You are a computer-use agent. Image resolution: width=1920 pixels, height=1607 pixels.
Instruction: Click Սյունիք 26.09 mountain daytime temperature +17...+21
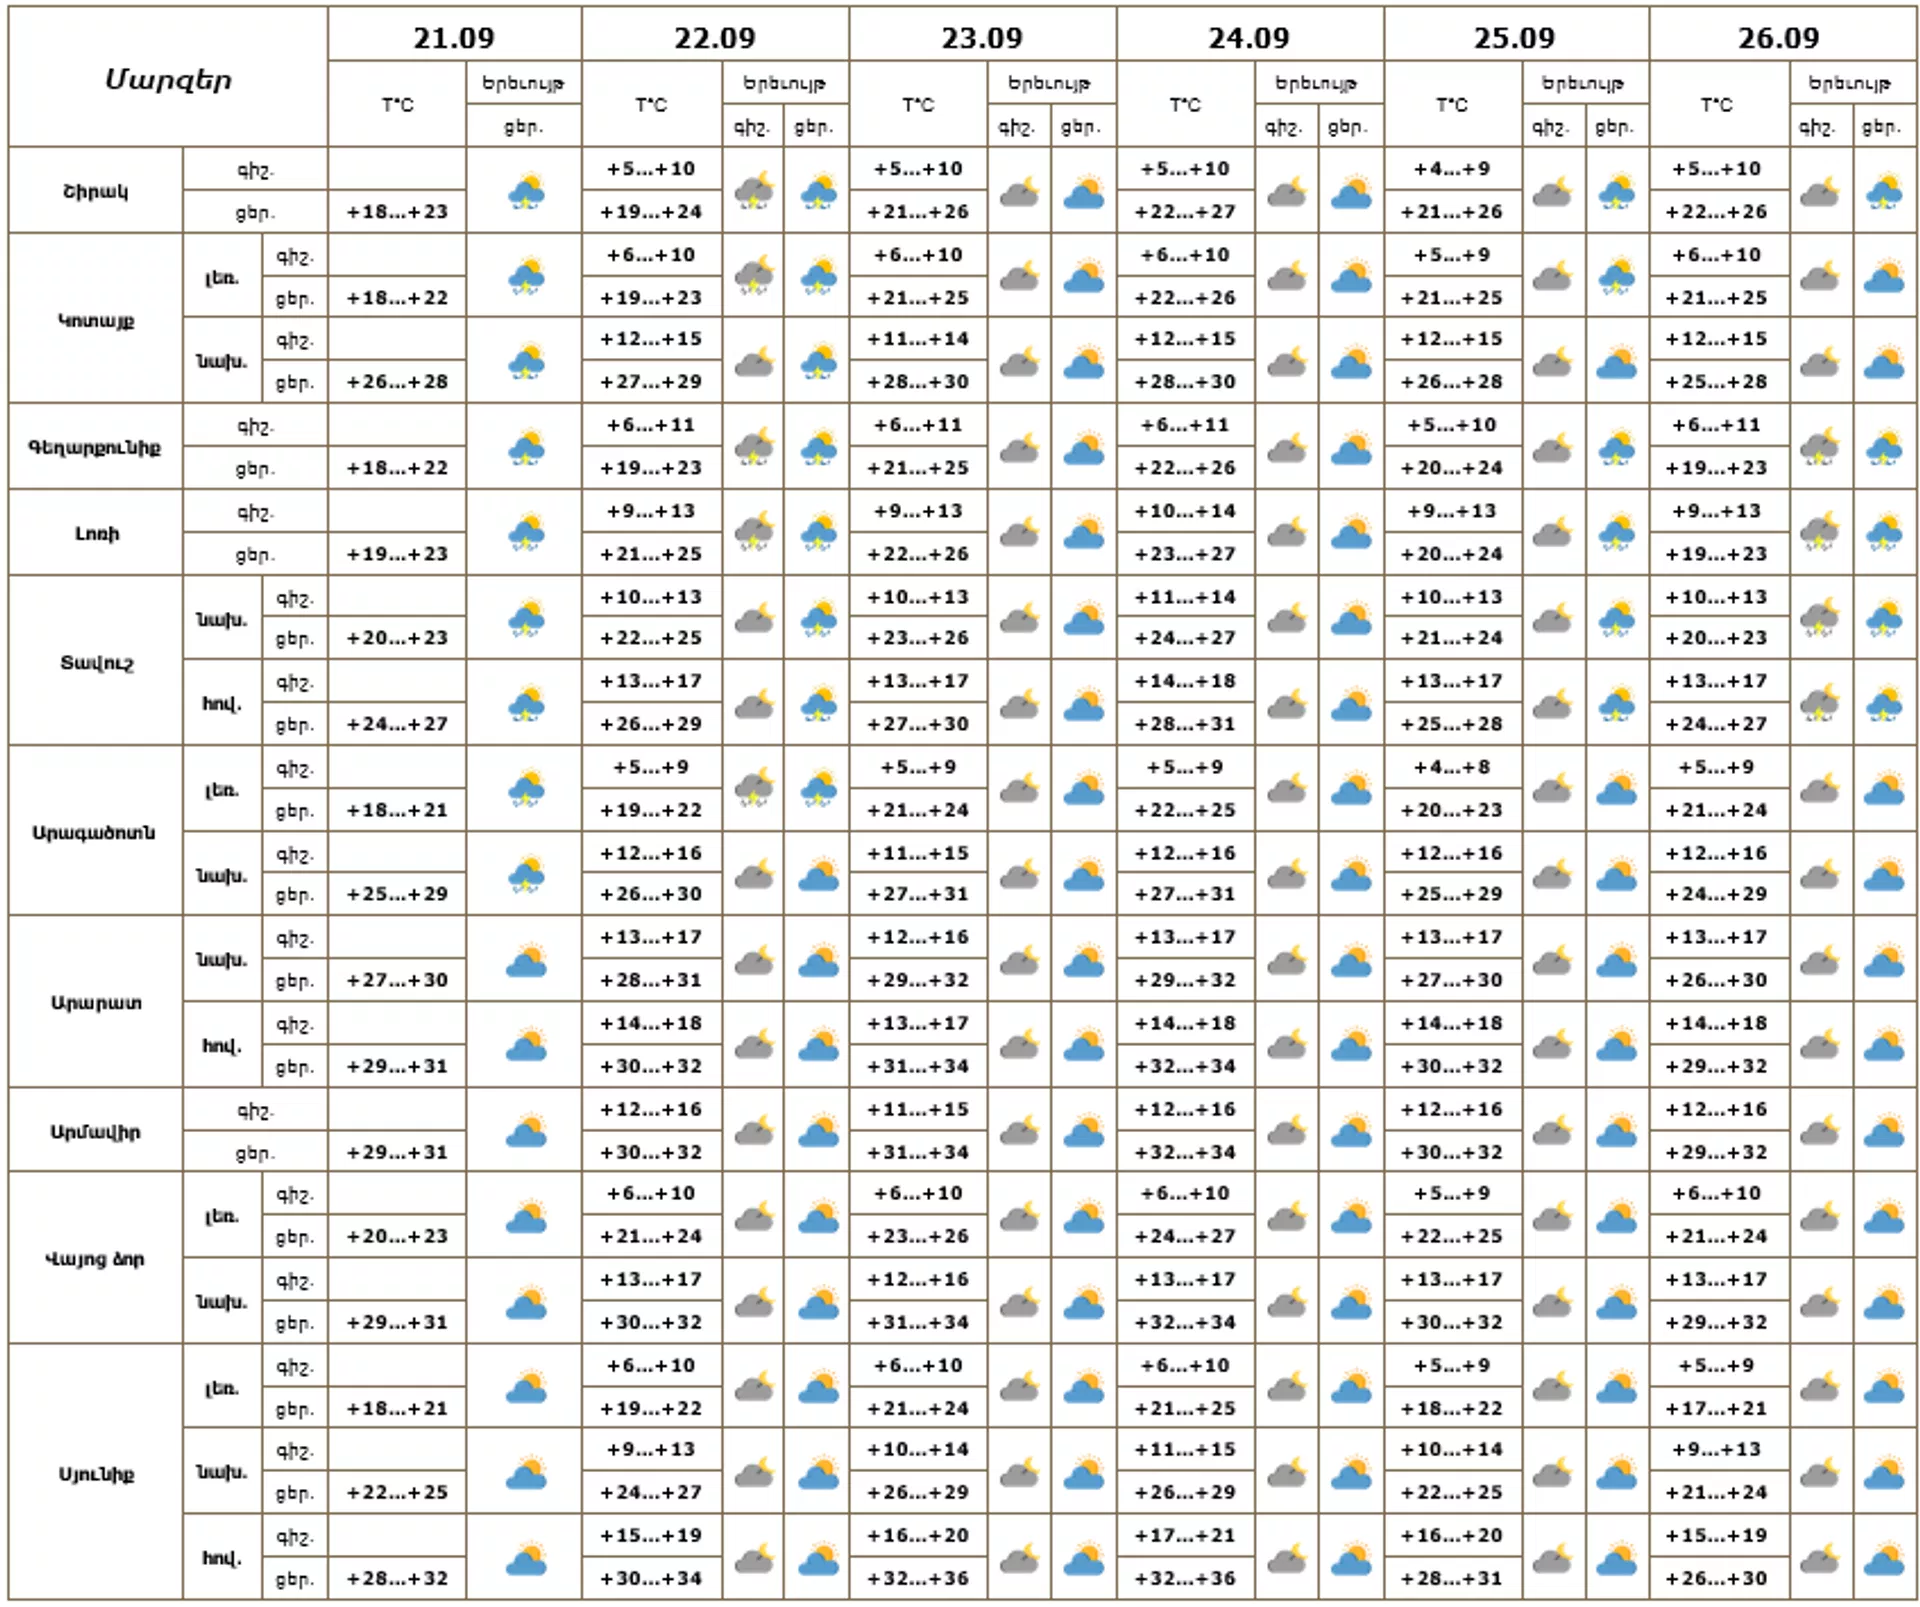(x=1716, y=1408)
